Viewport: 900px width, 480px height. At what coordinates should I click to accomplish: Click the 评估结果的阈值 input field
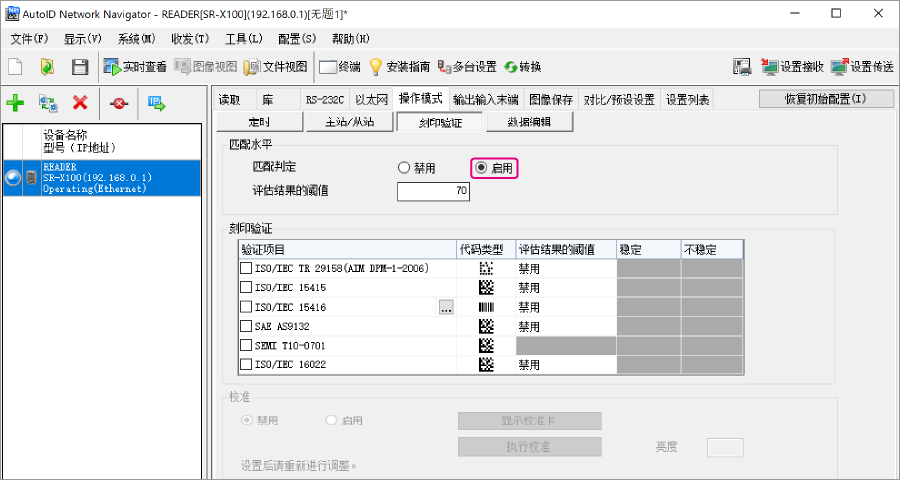433,191
